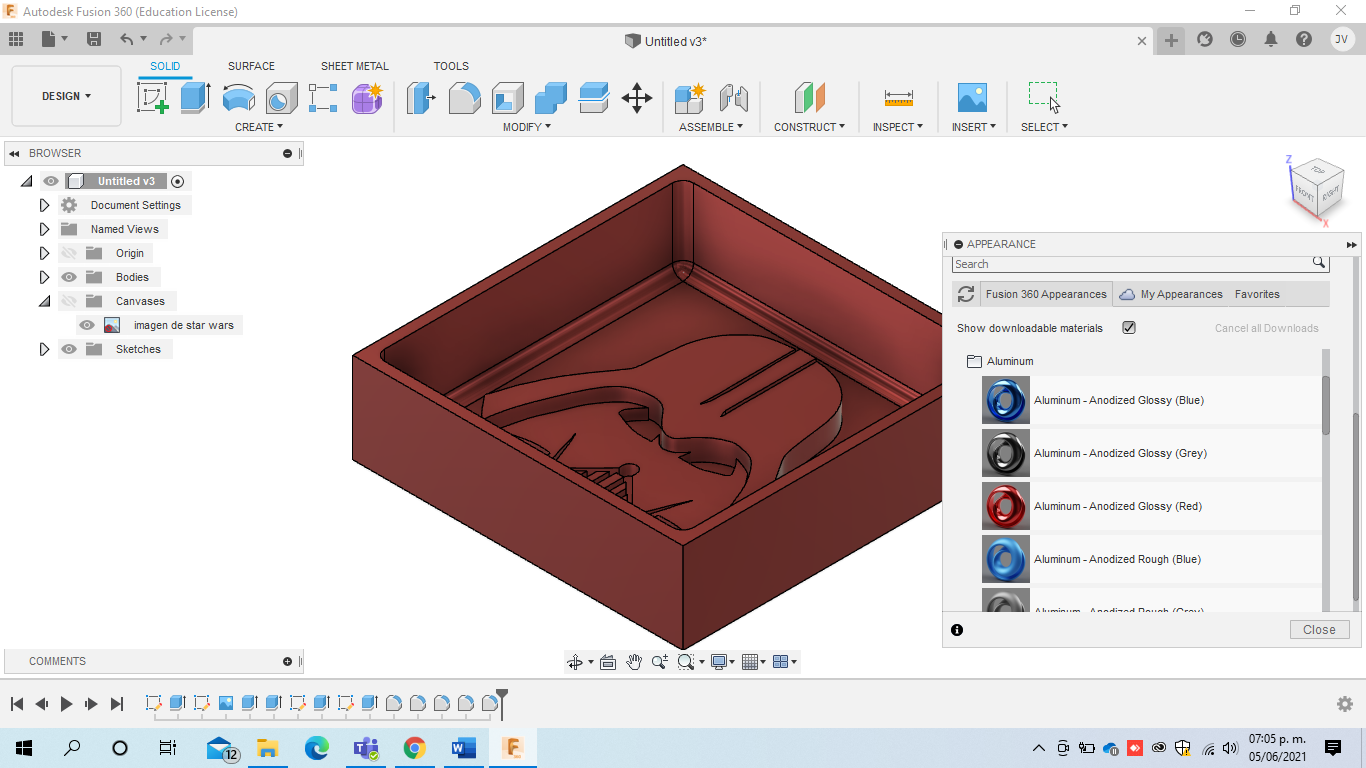This screenshot has height=768, width=1366.
Task: Click the ViewCube orientation control
Action: pyautogui.click(x=1318, y=189)
